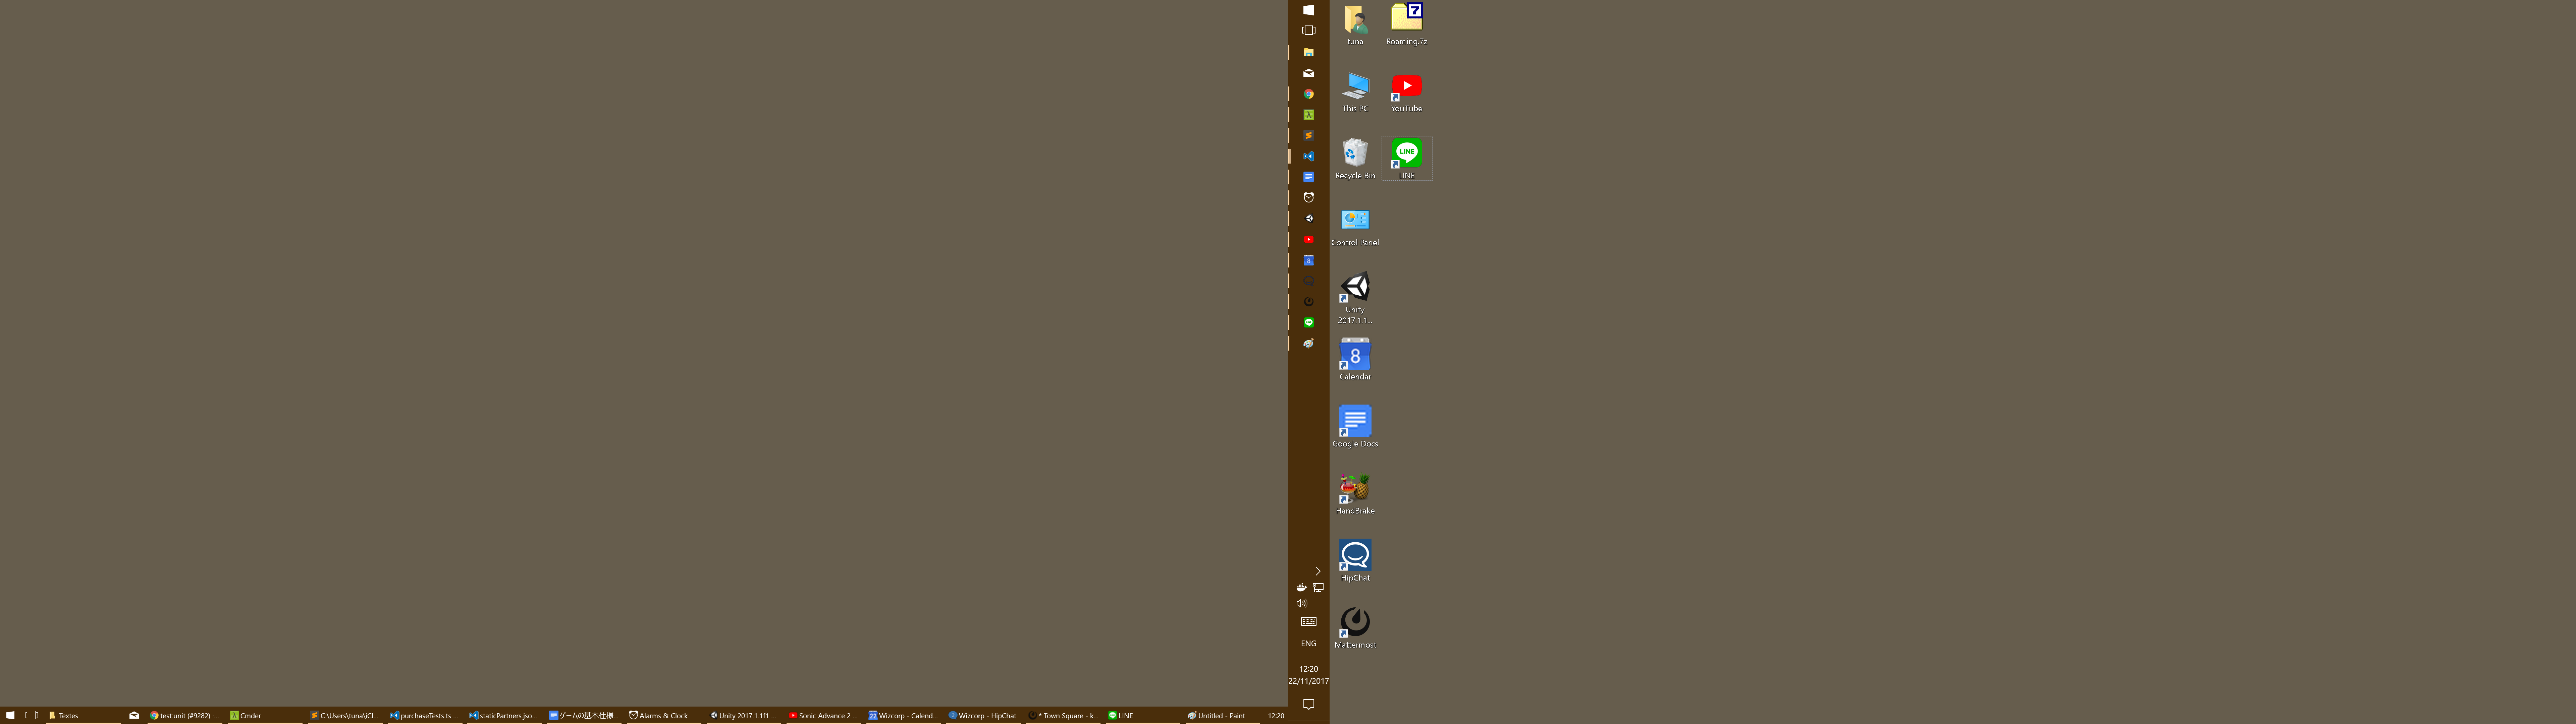Open the Untitled - Paint taskbar button

pos(1220,715)
